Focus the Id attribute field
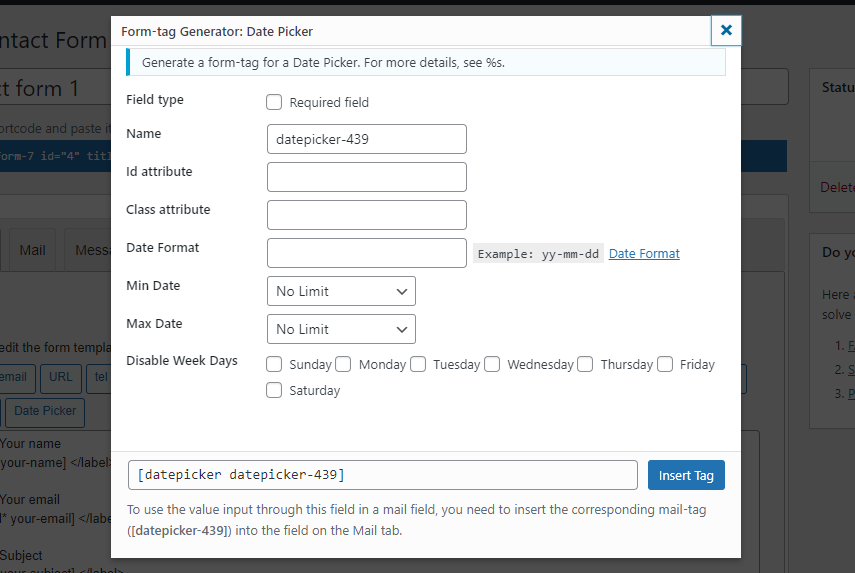The image size is (855, 573). point(367,177)
